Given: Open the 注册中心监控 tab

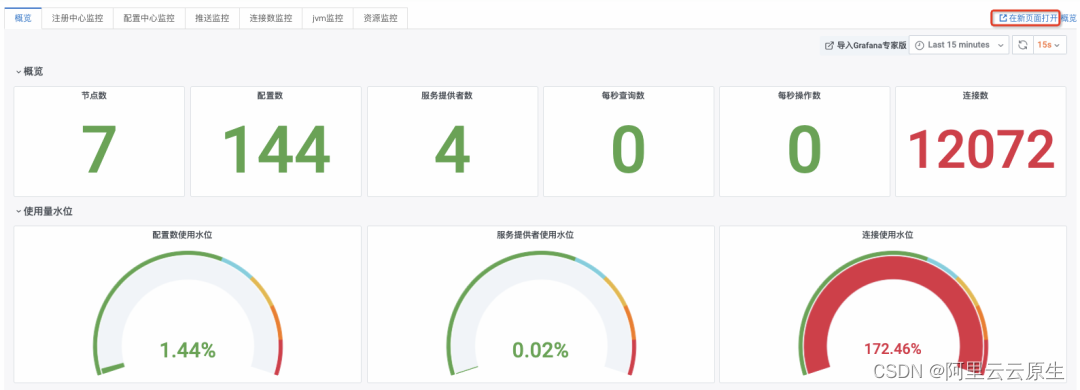Looking at the screenshot, I should (x=77, y=19).
